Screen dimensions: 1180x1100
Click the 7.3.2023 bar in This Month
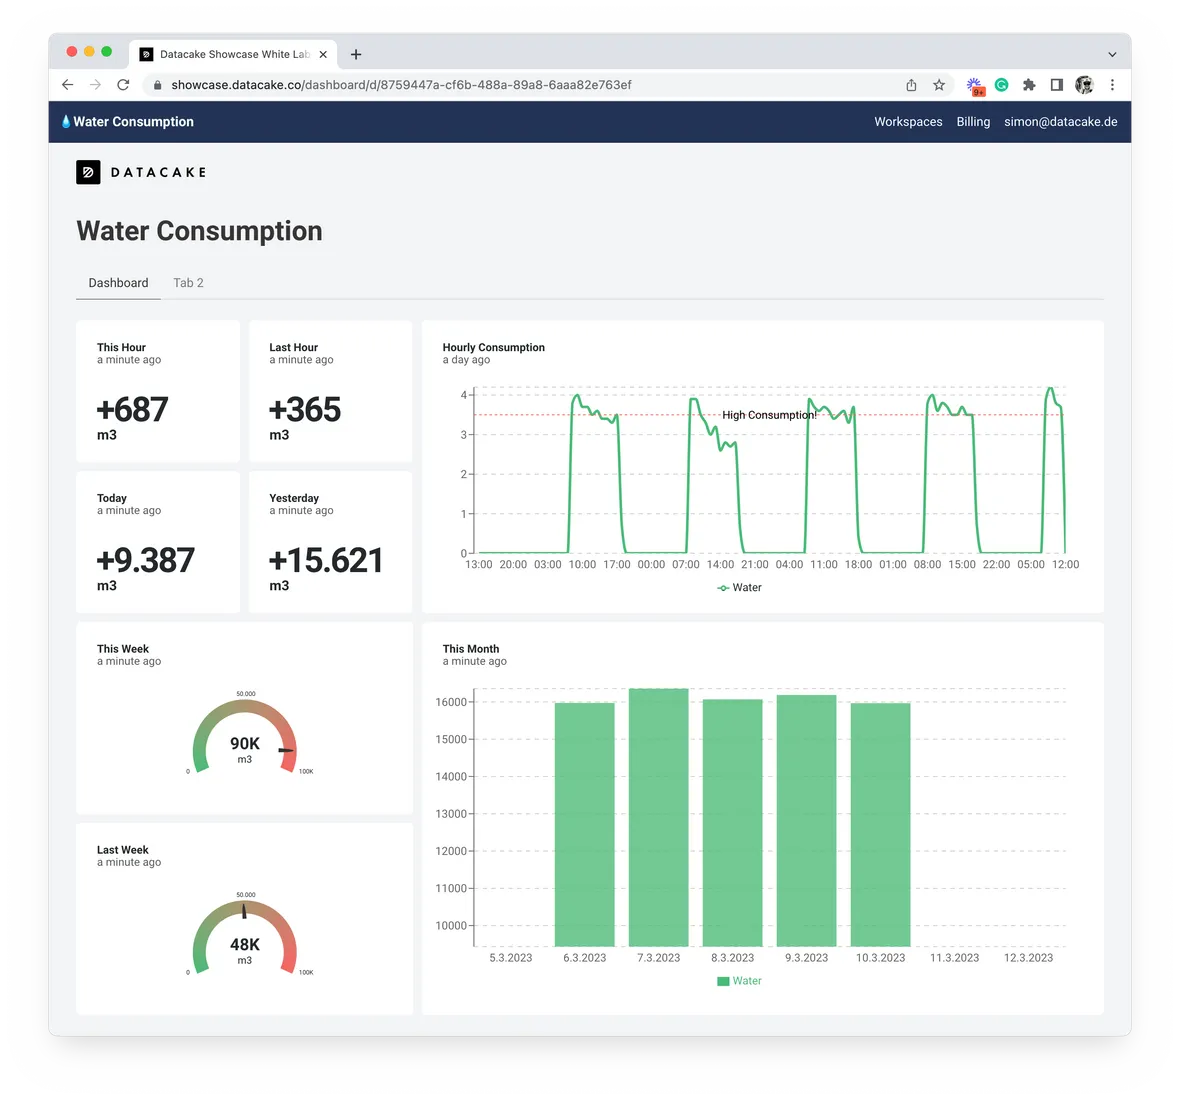(x=658, y=817)
